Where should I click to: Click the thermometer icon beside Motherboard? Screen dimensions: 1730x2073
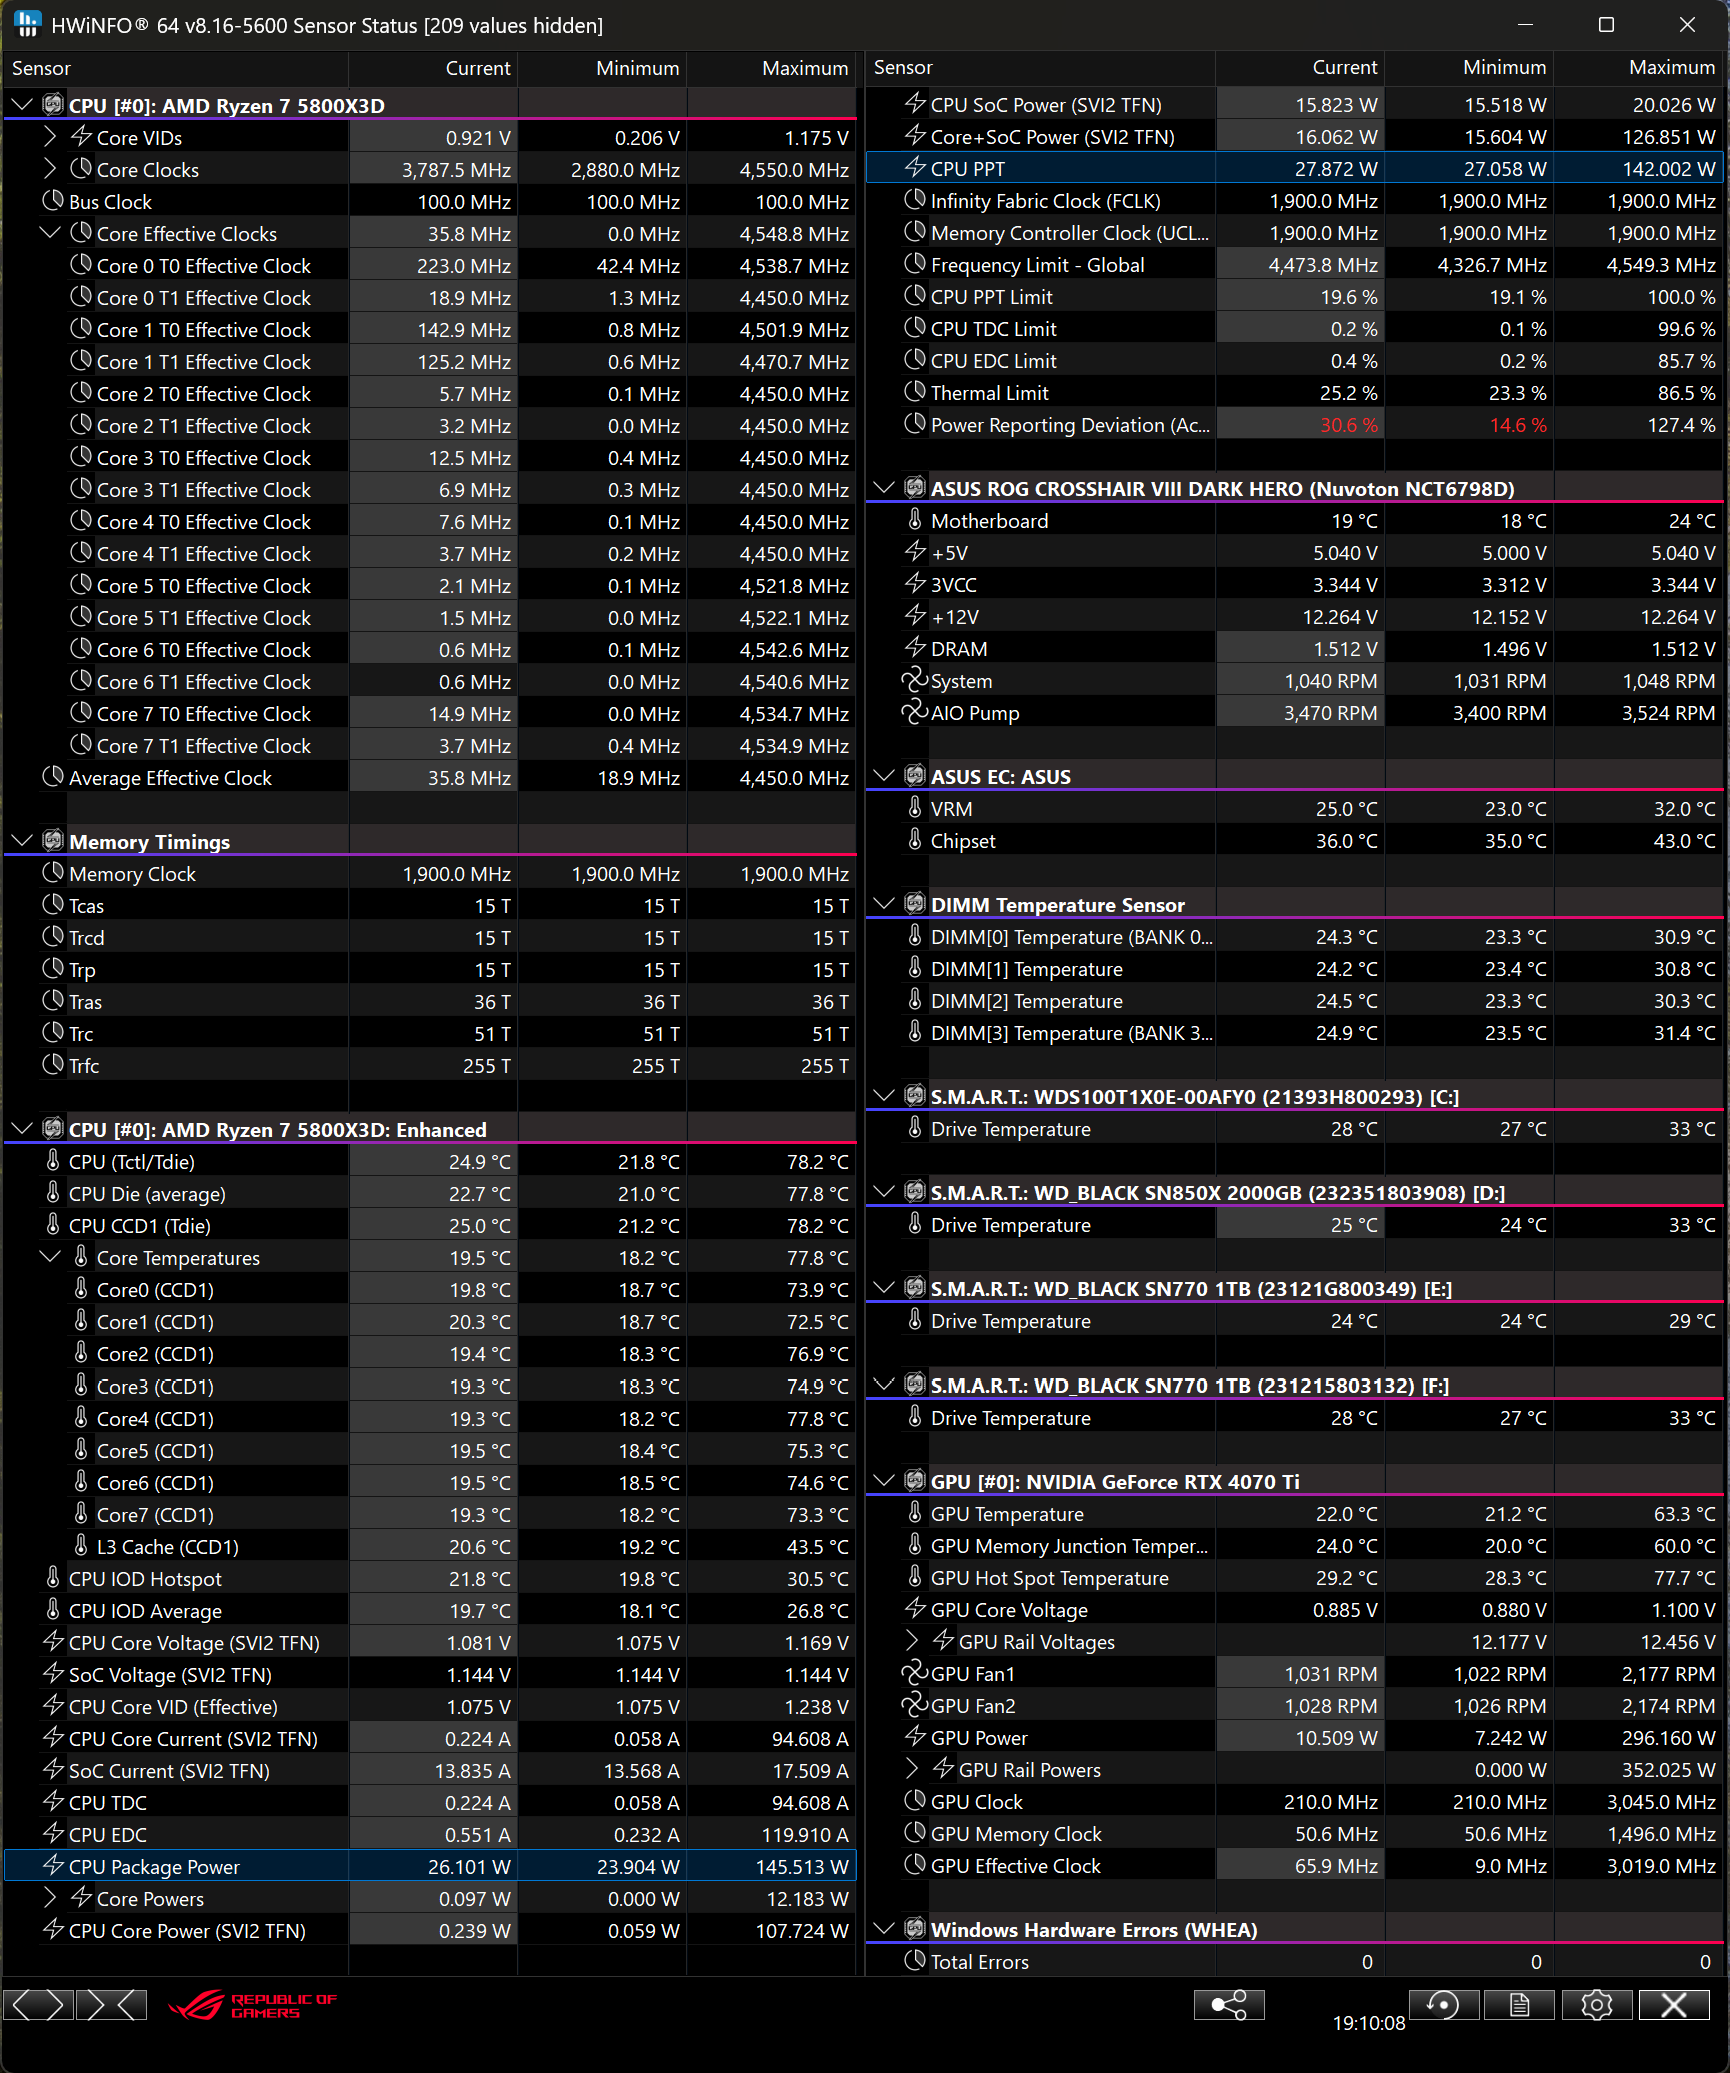[x=914, y=520]
